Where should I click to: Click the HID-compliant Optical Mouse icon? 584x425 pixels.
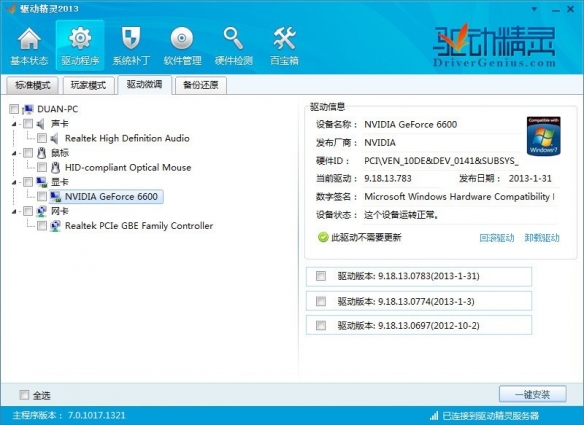(x=55, y=168)
